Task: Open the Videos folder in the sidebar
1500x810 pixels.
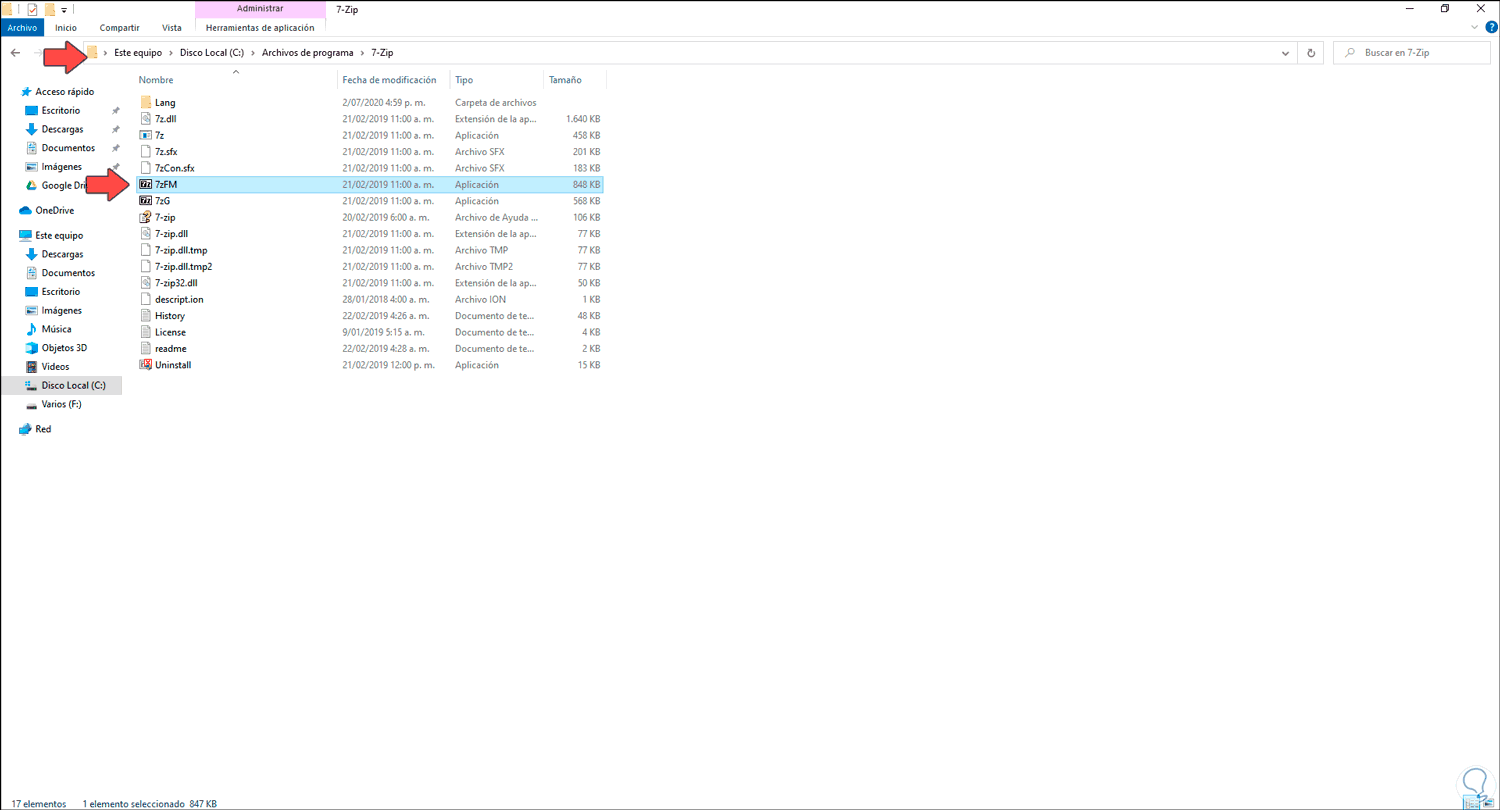Action: coord(55,367)
